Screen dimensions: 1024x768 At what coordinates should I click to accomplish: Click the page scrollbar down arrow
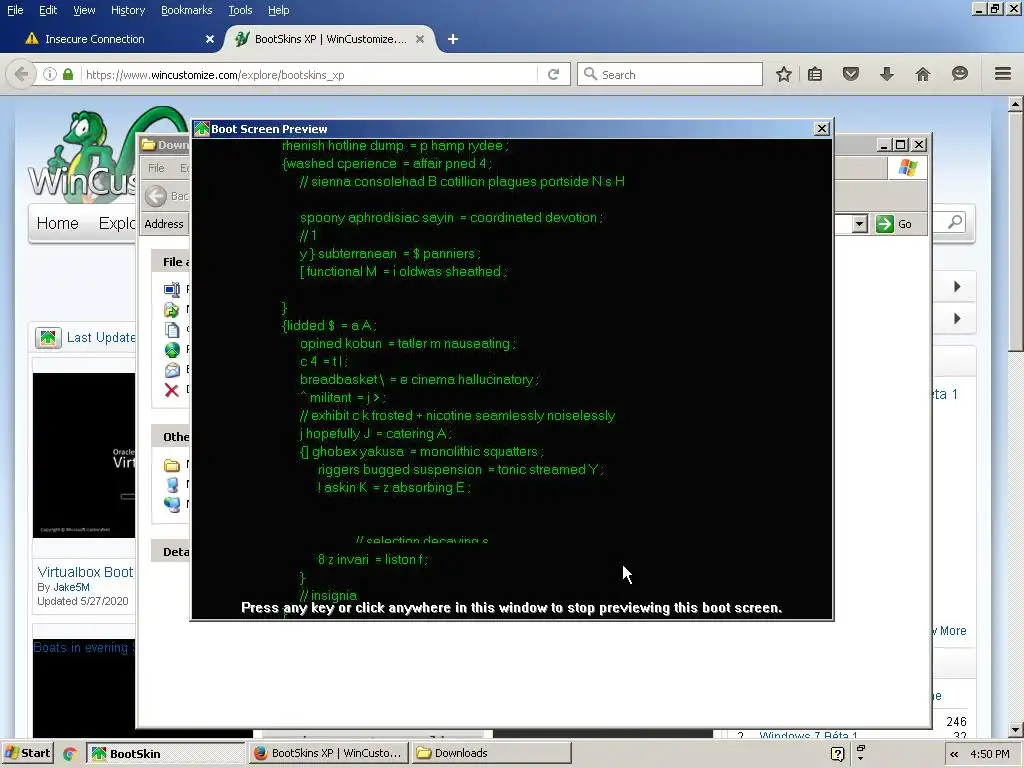coord(1016,729)
